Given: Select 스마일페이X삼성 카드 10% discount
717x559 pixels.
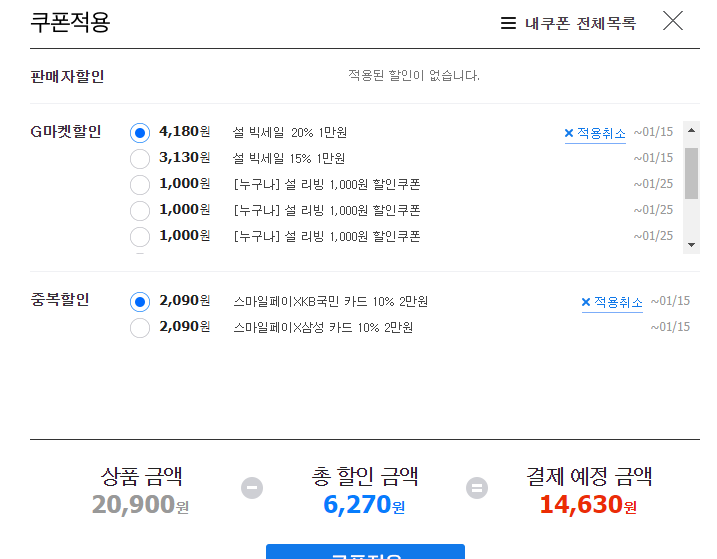Looking at the screenshot, I should 140,328.
